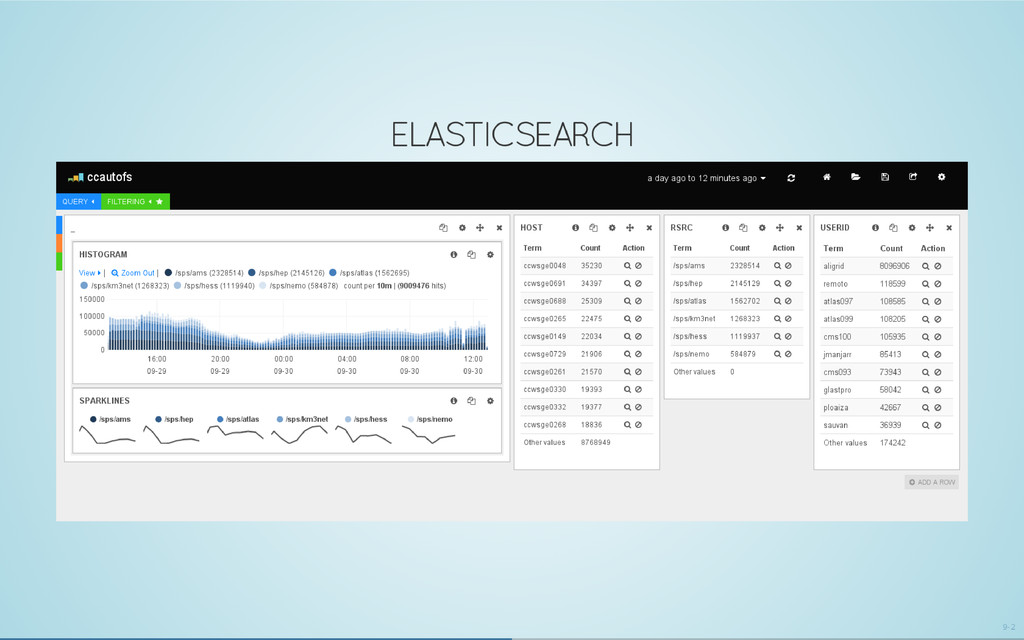Configure the SPARKLINES panel gear

point(490,401)
